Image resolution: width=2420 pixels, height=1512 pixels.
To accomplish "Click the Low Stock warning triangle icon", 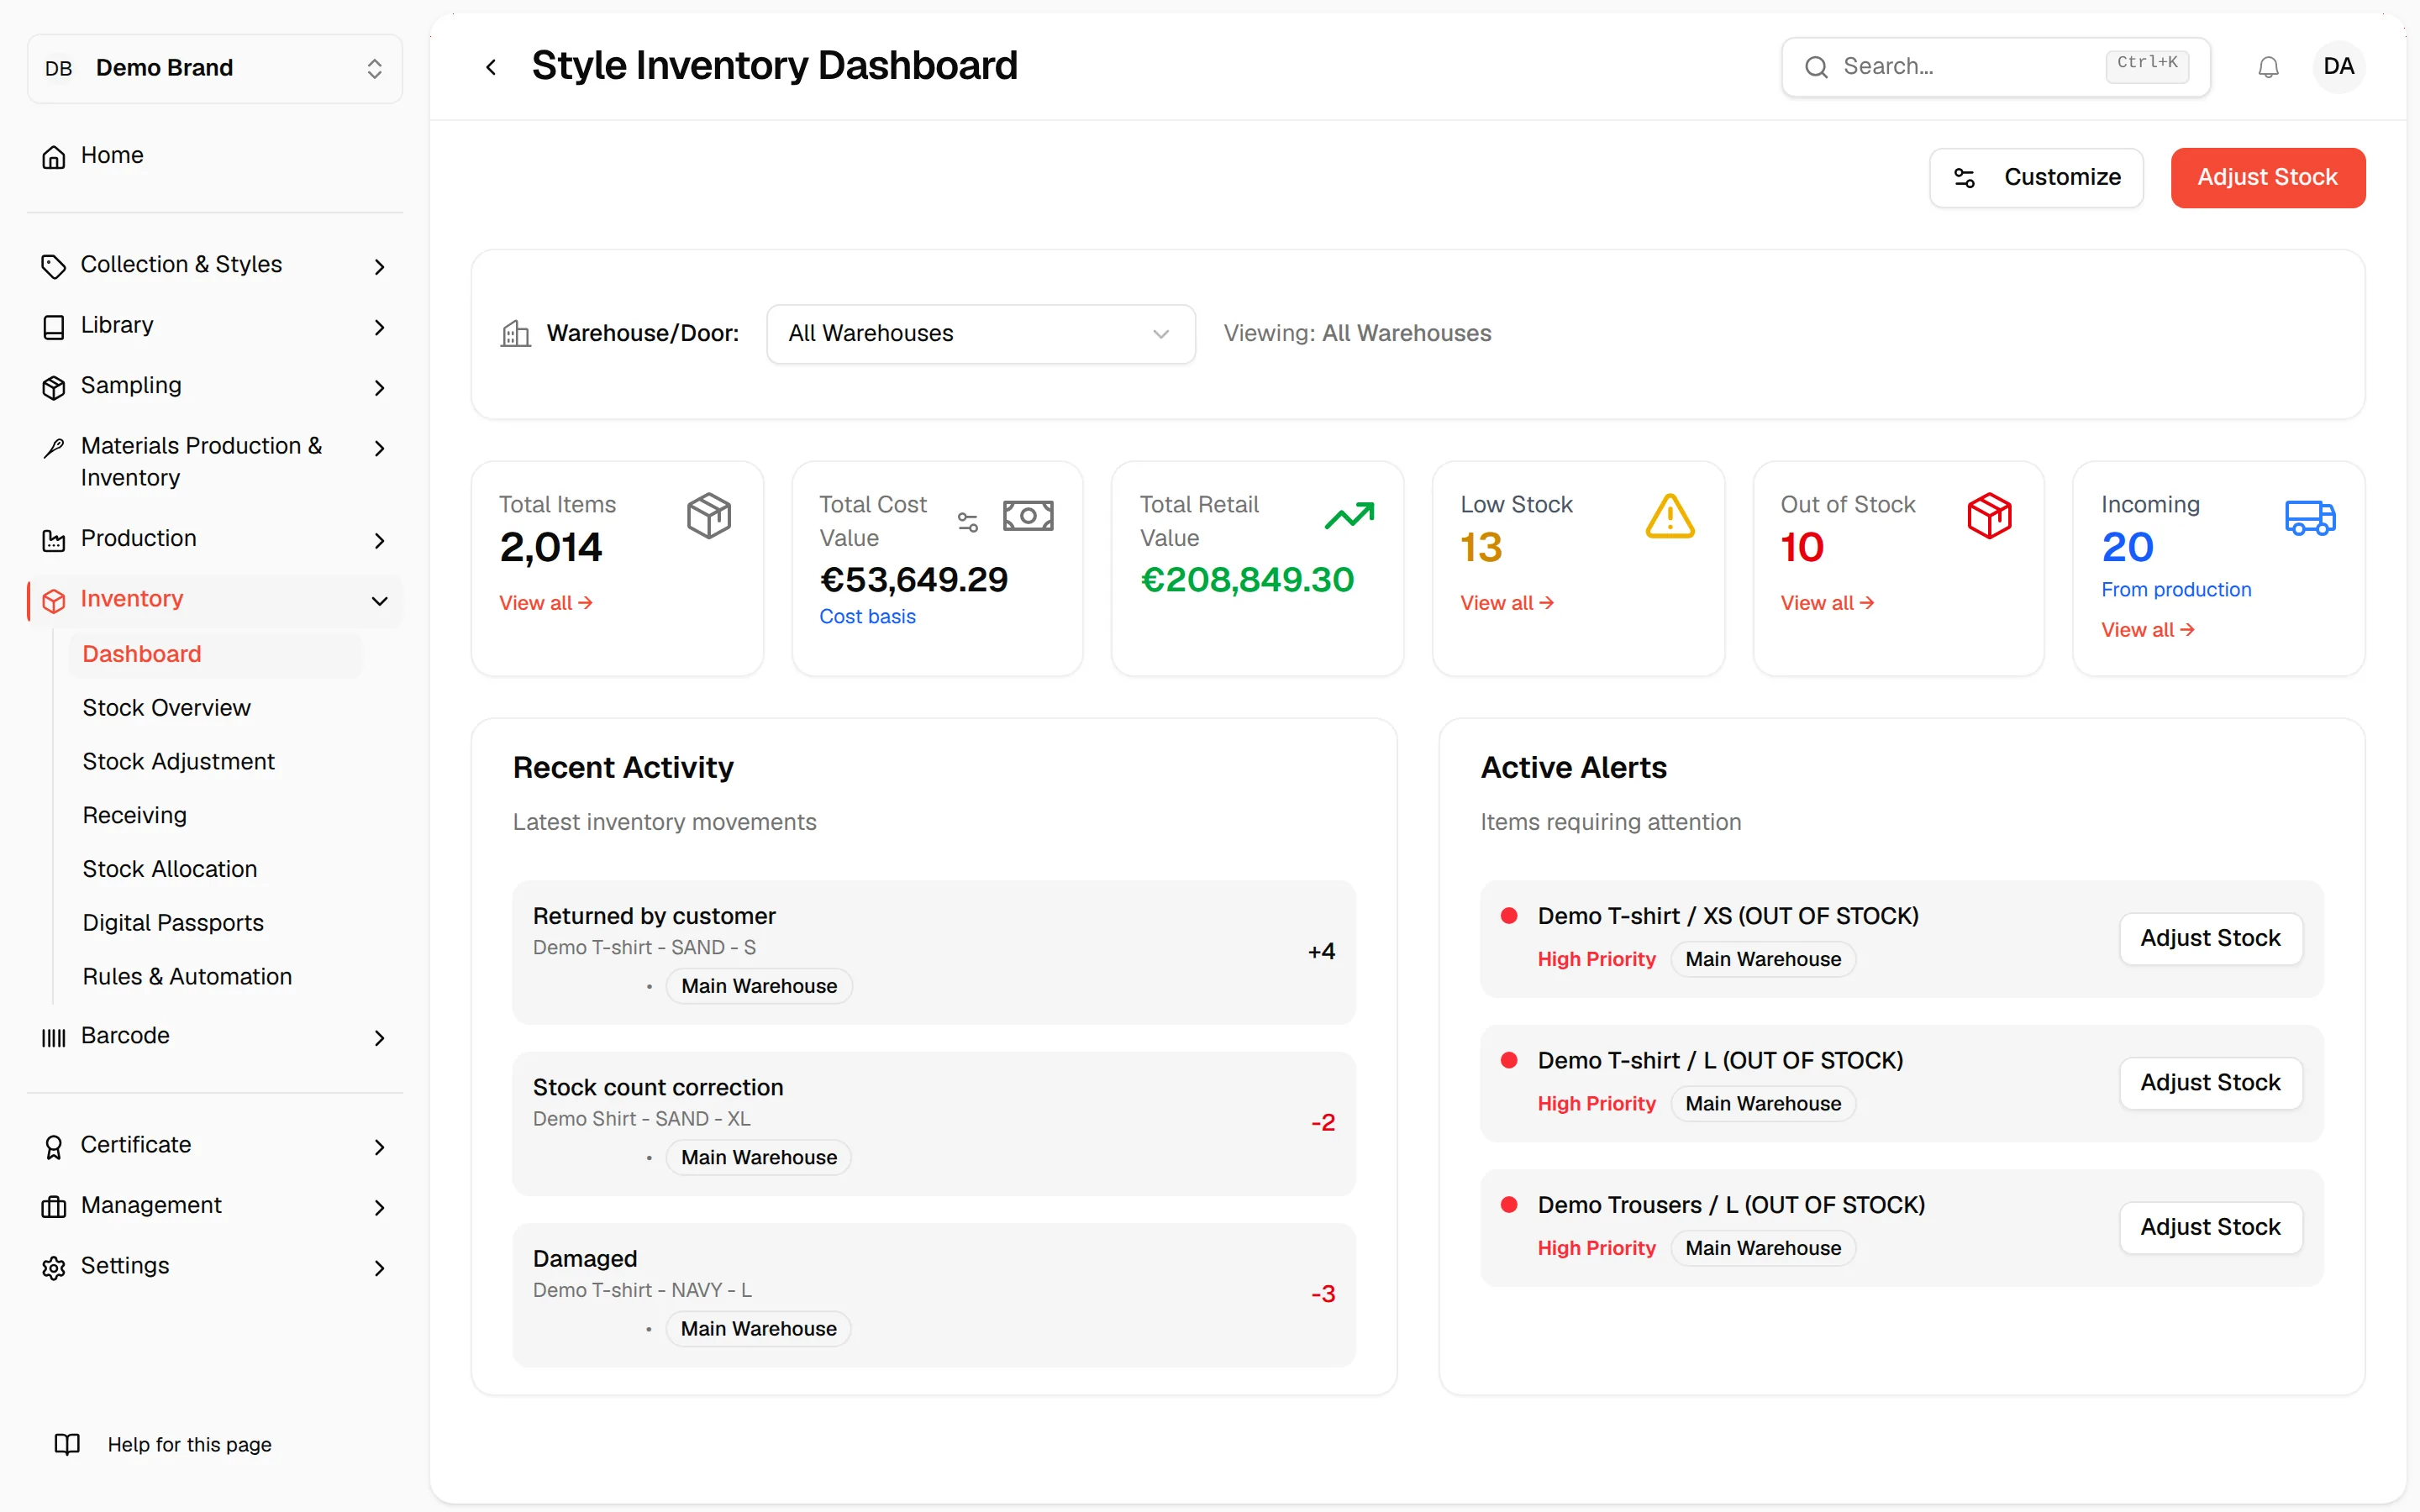I will [x=1670, y=516].
